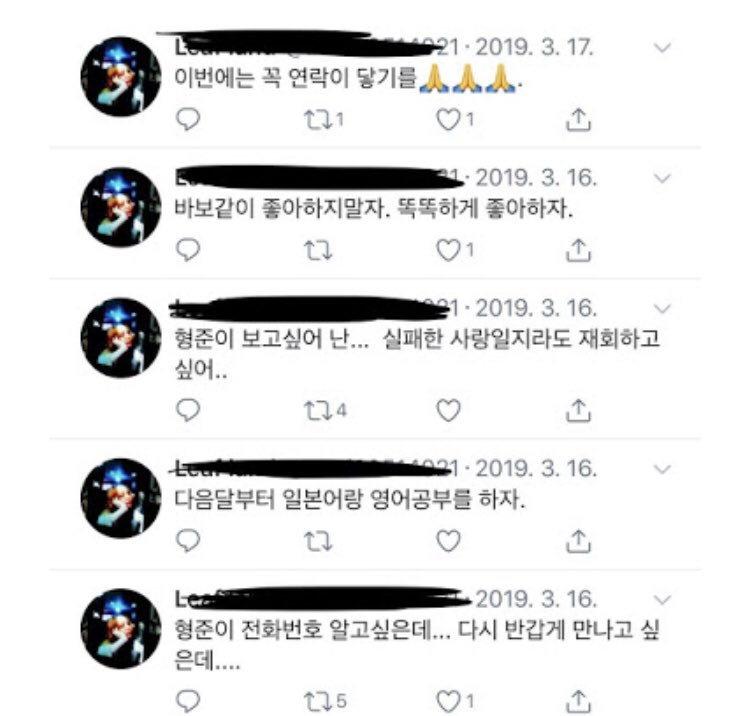The height and width of the screenshot is (716, 750).
Task: Open chevron menu on 형준이 보고싶어 tweet
Action: pyautogui.click(x=662, y=308)
